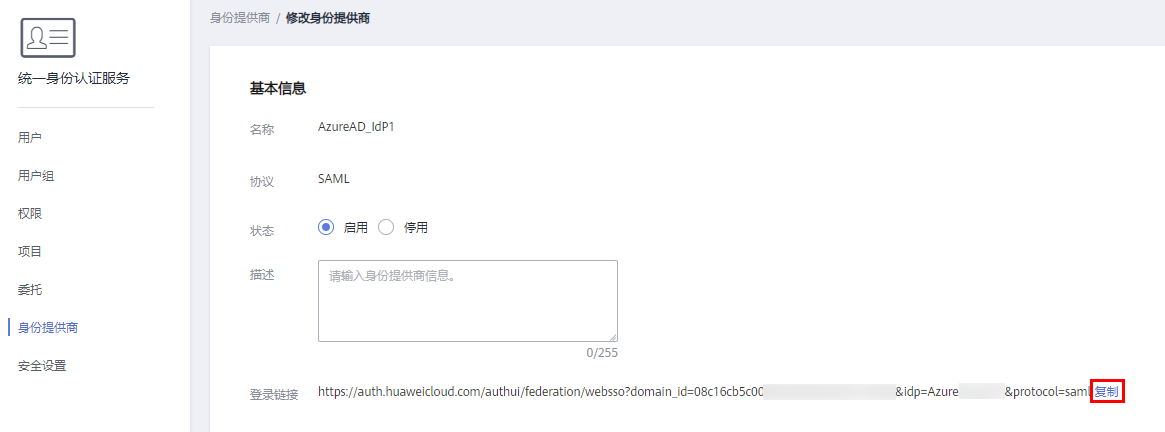Click the huaweicloud login link URL text
This screenshot has width=1165, height=432.
[x=704, y=391]
